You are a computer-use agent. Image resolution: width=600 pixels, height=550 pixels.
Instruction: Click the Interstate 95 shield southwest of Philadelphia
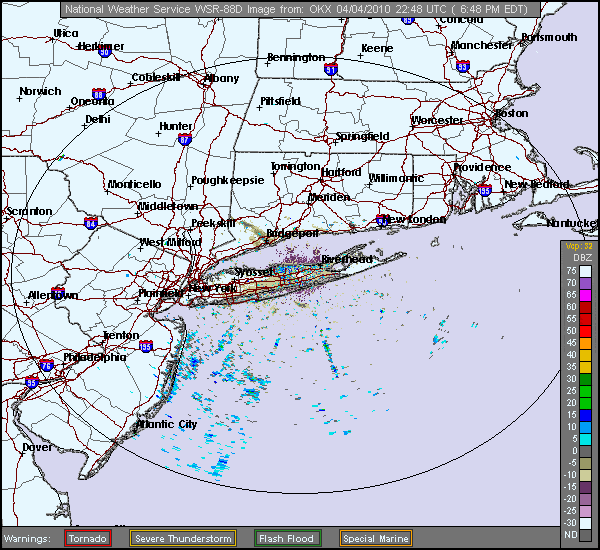[x=32, y=382]
